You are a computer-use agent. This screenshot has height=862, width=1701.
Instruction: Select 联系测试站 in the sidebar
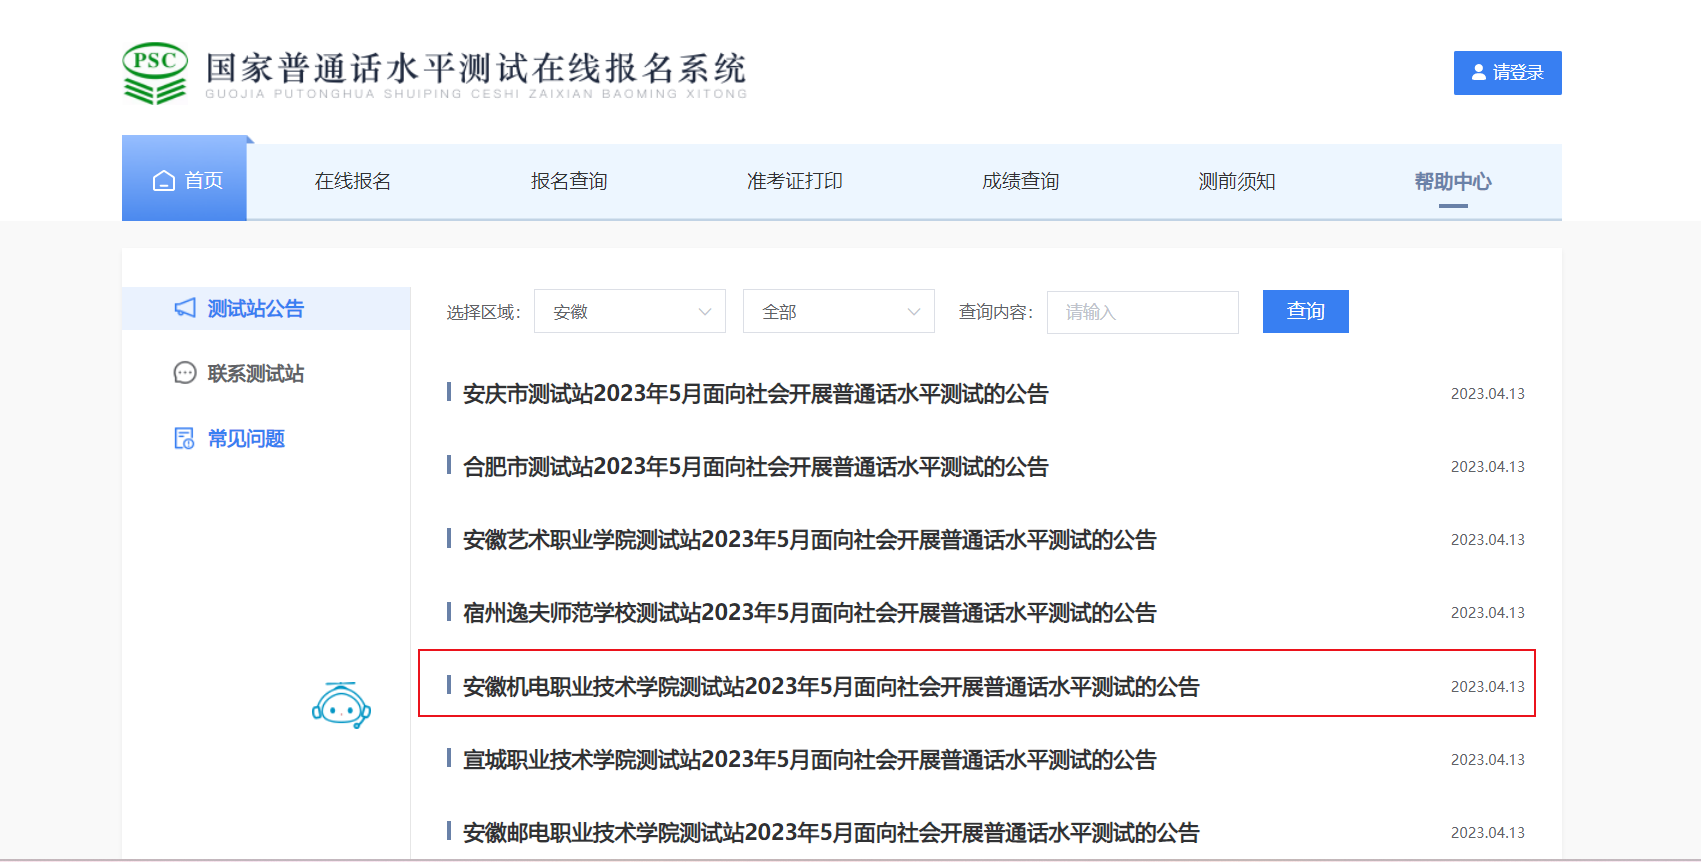(x=255, y=373)
